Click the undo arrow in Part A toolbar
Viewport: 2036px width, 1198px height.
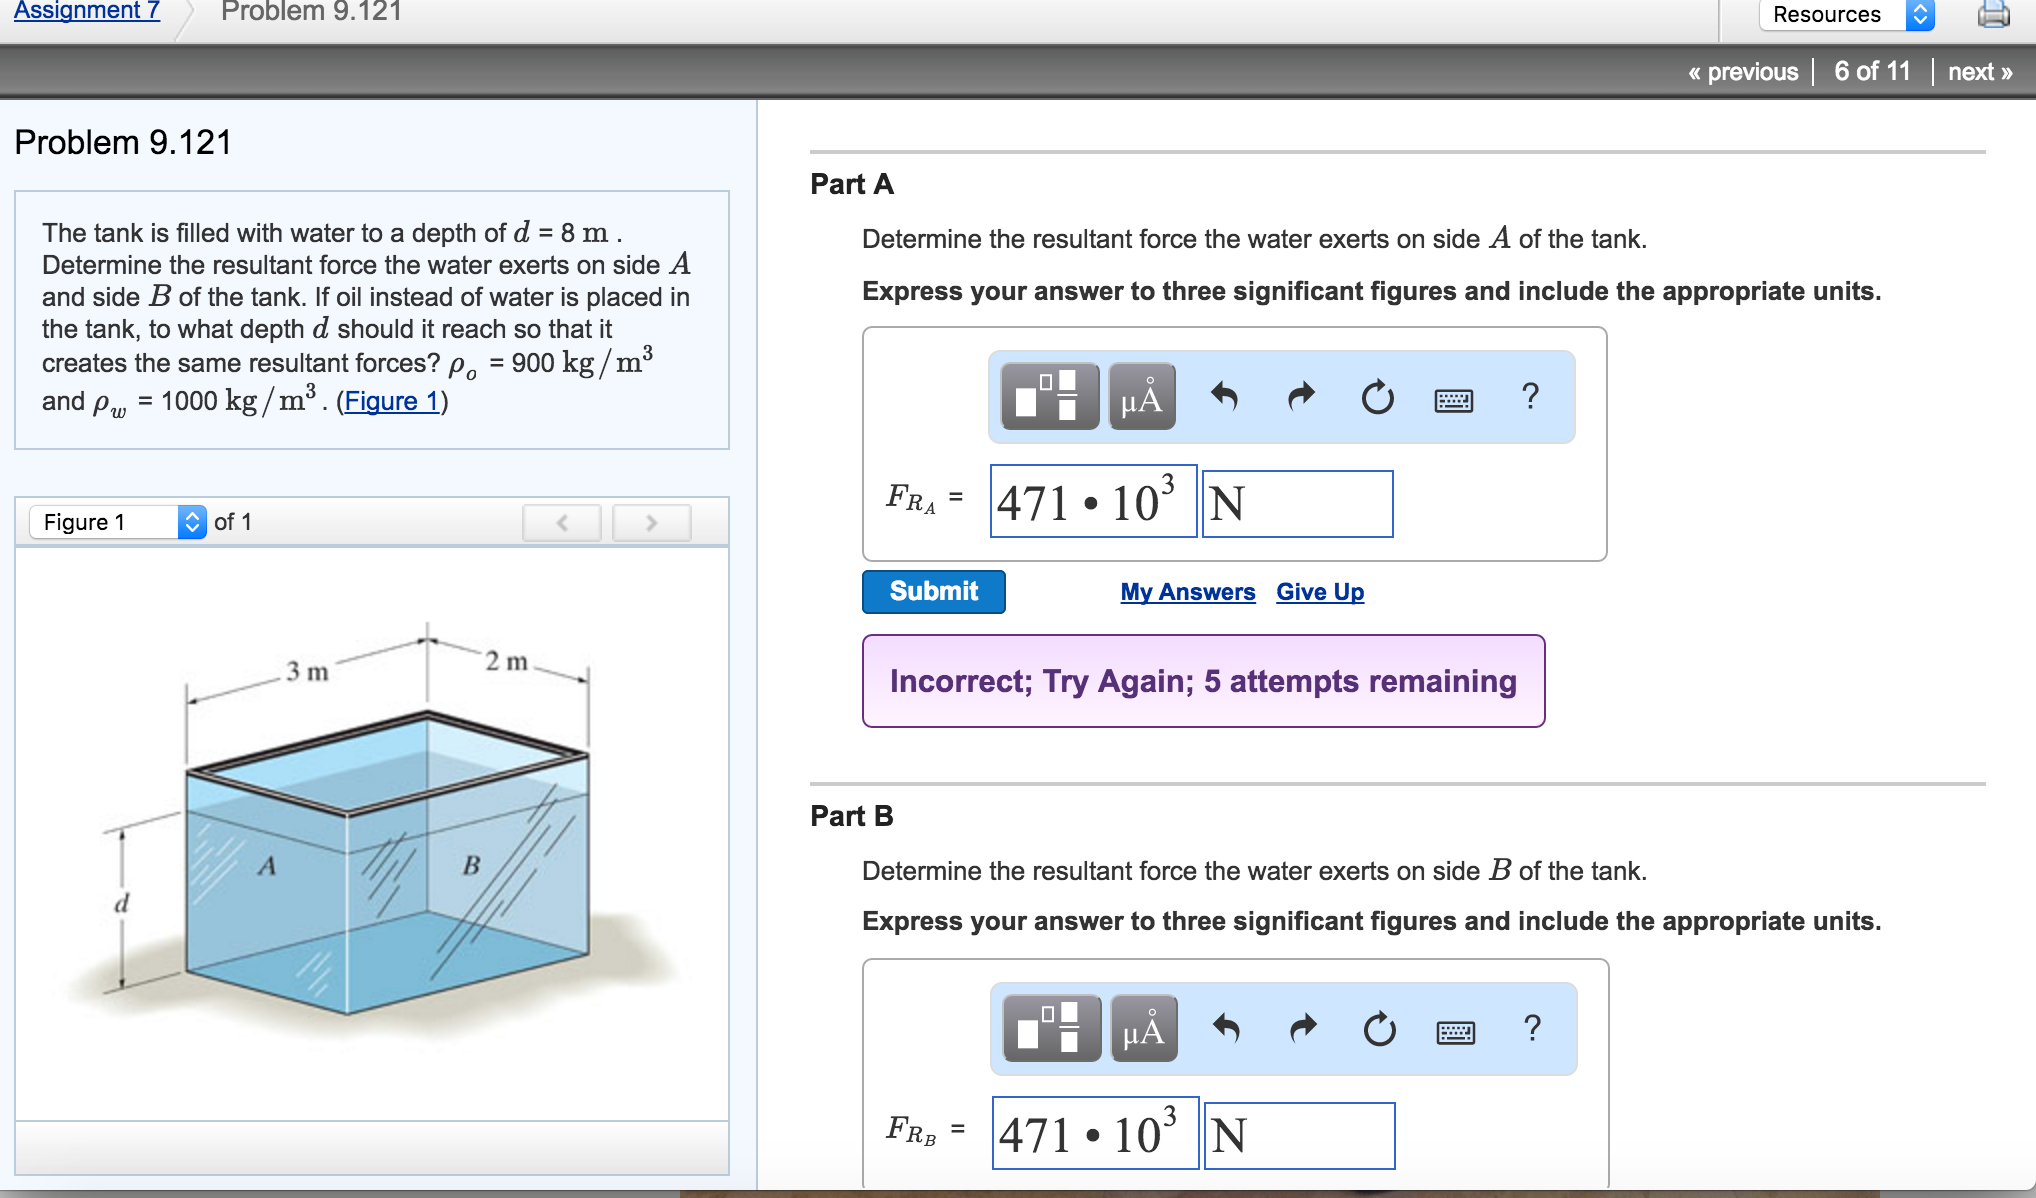[1224, 397]
